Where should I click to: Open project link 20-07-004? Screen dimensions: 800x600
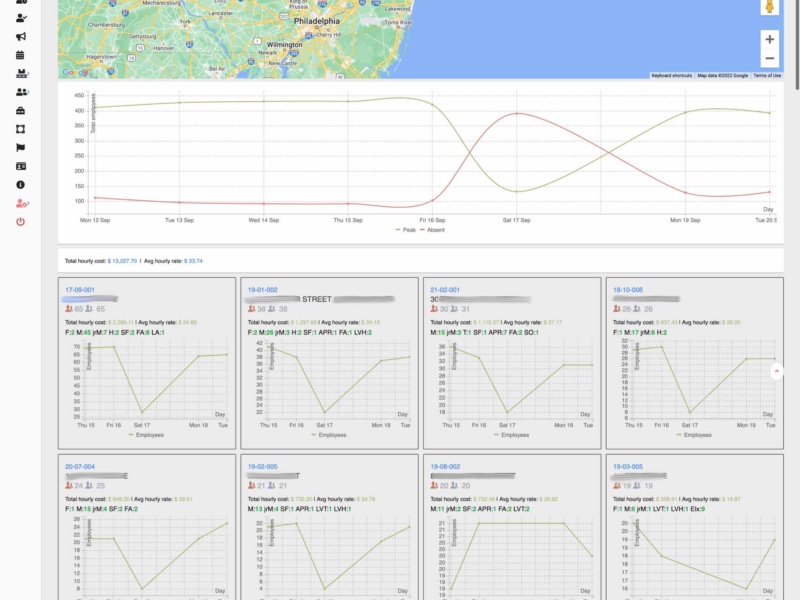(80, 466)
